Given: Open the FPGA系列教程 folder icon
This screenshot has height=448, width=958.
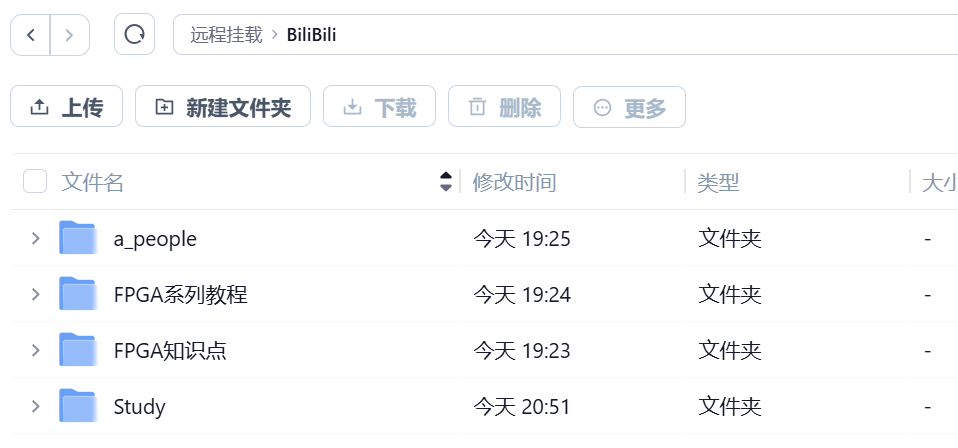Looking at the screenshot, I should [78, 293].
